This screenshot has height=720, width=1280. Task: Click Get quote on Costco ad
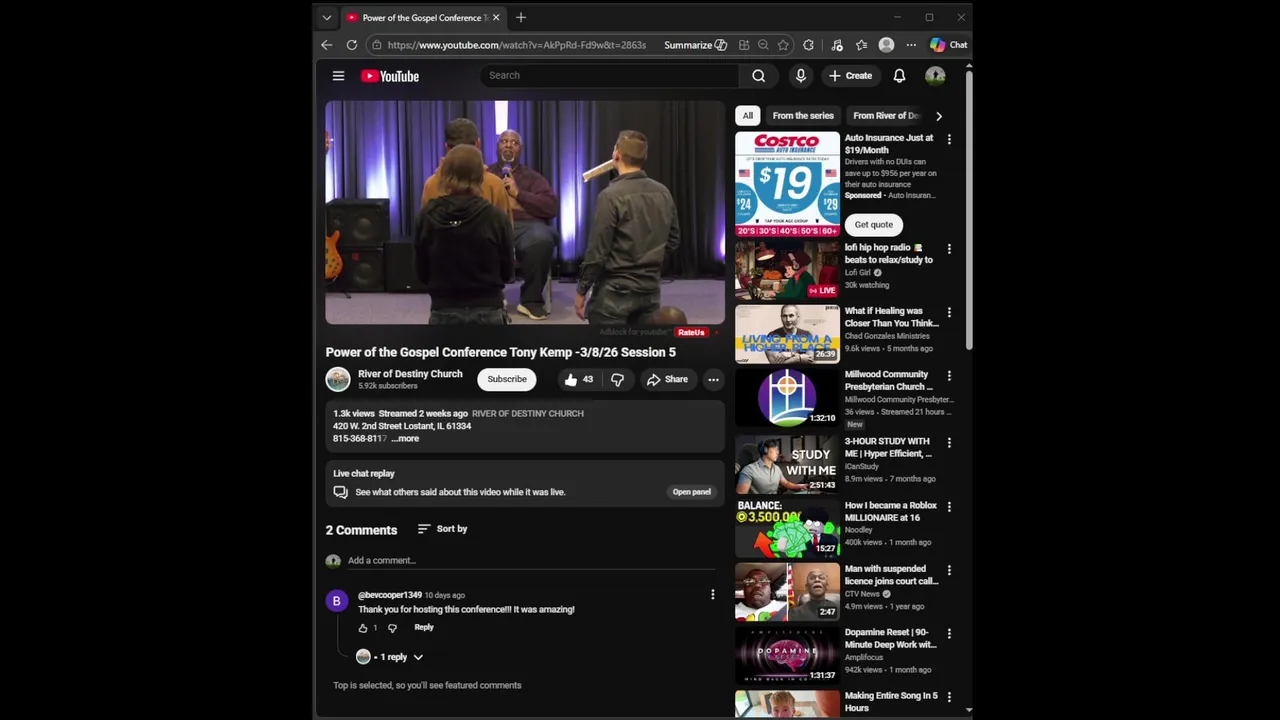[x=873, y=225]
